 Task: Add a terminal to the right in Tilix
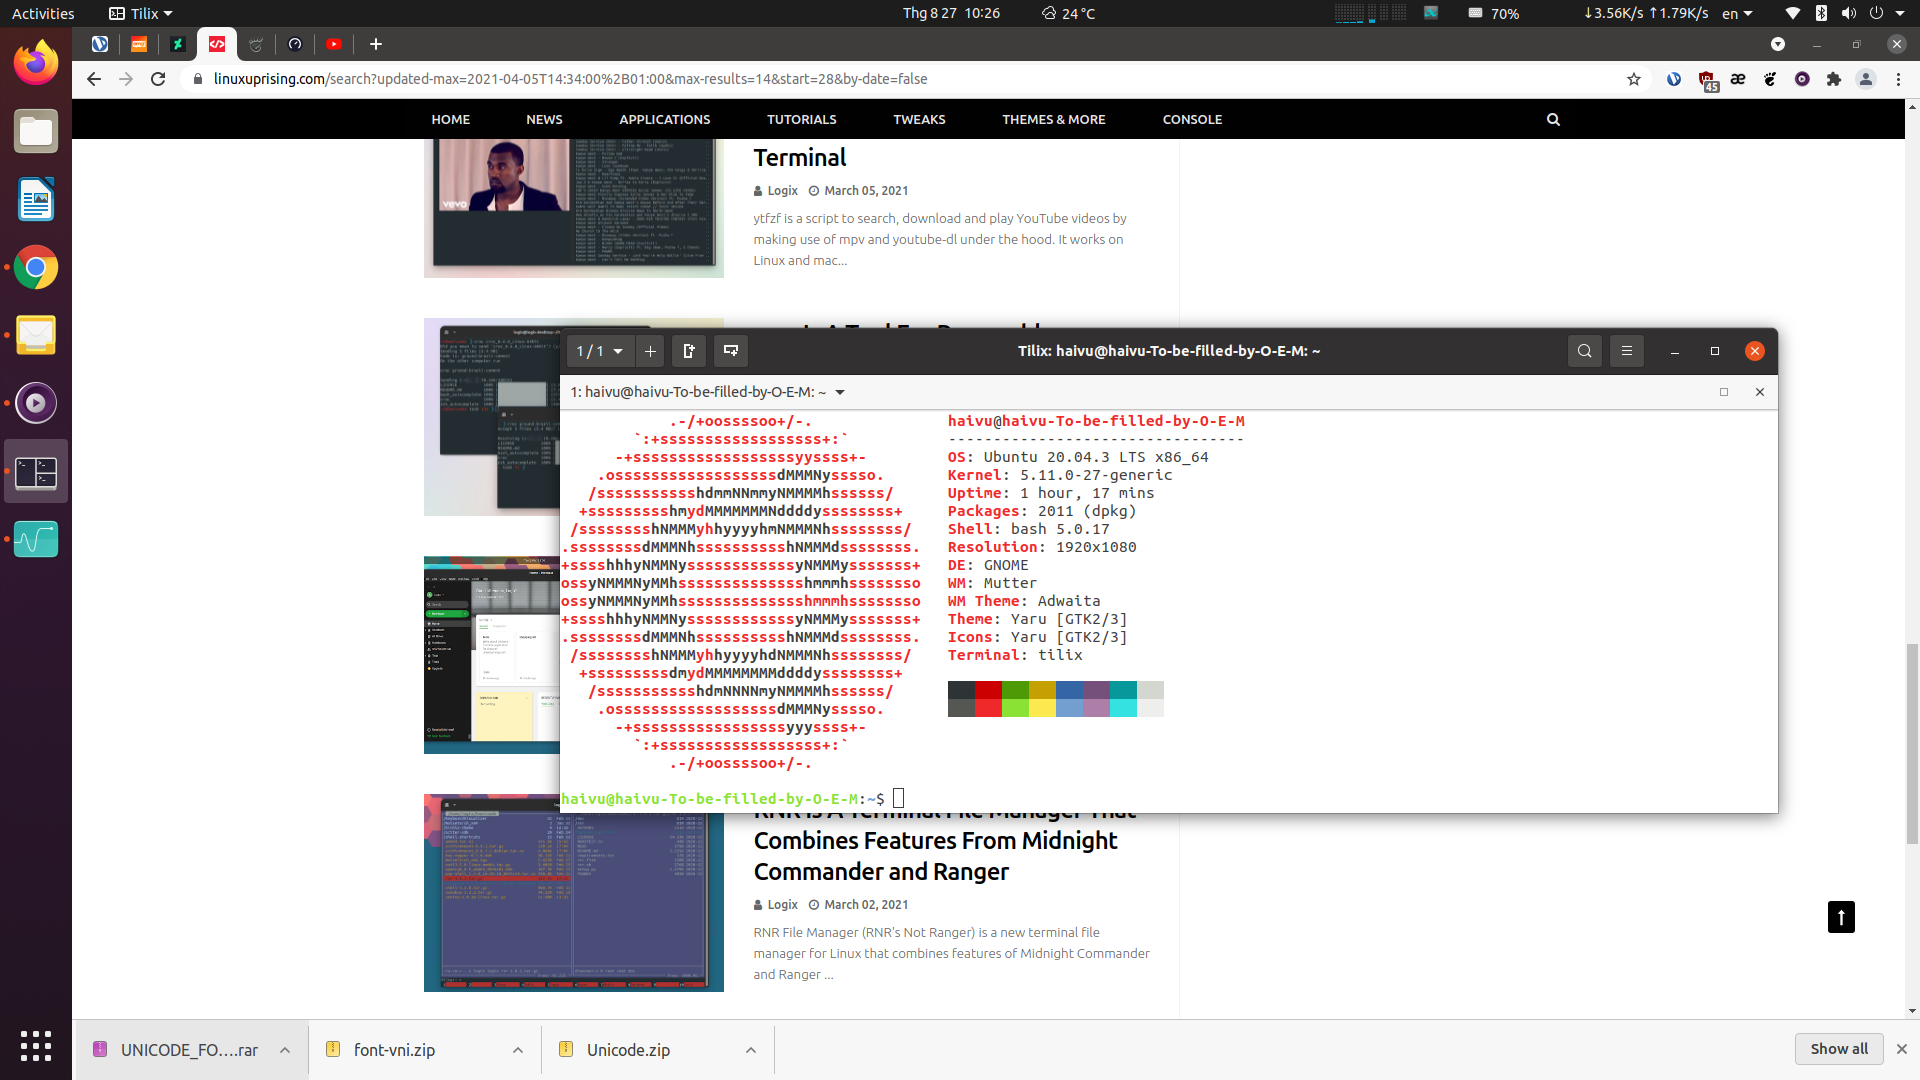coord(688,351)
